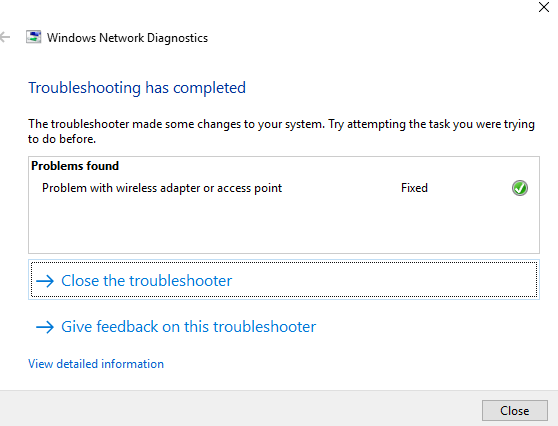Go back using the header back arrow
Image resolution: width=558 pixels, height=426 pixels.
coord(5,37)
